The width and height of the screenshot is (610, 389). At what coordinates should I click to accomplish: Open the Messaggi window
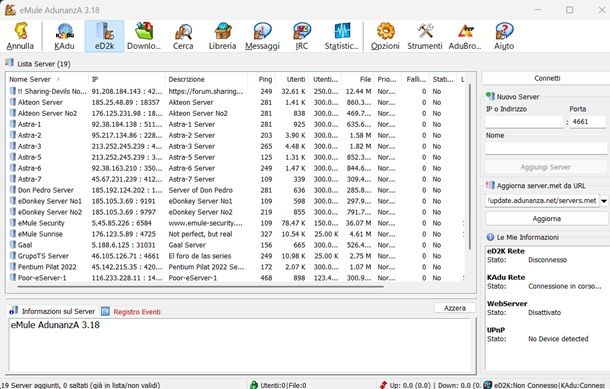click(263, 37)
